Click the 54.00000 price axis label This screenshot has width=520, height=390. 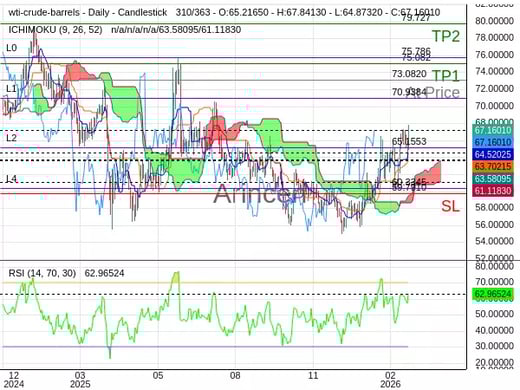[494, 241]
